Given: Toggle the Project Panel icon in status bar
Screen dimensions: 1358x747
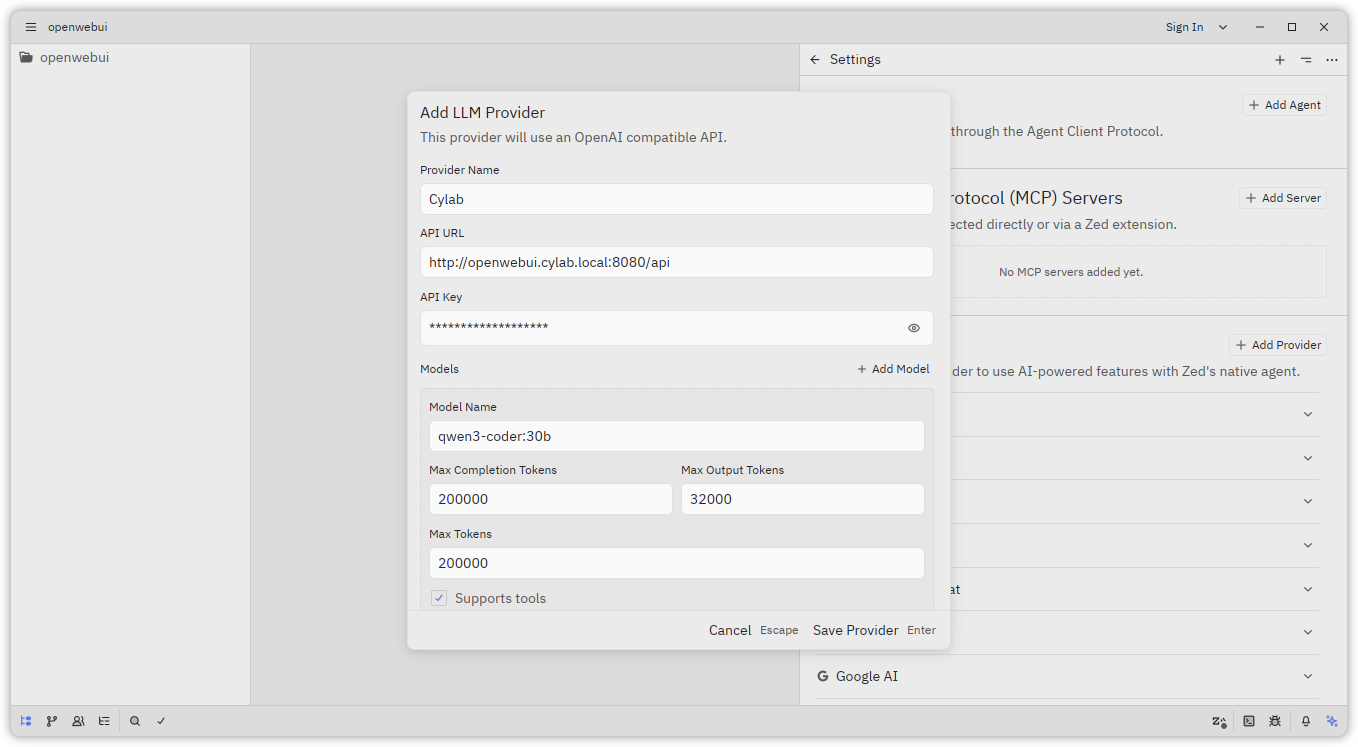Looking at the screenshot, I should (26, 720).
